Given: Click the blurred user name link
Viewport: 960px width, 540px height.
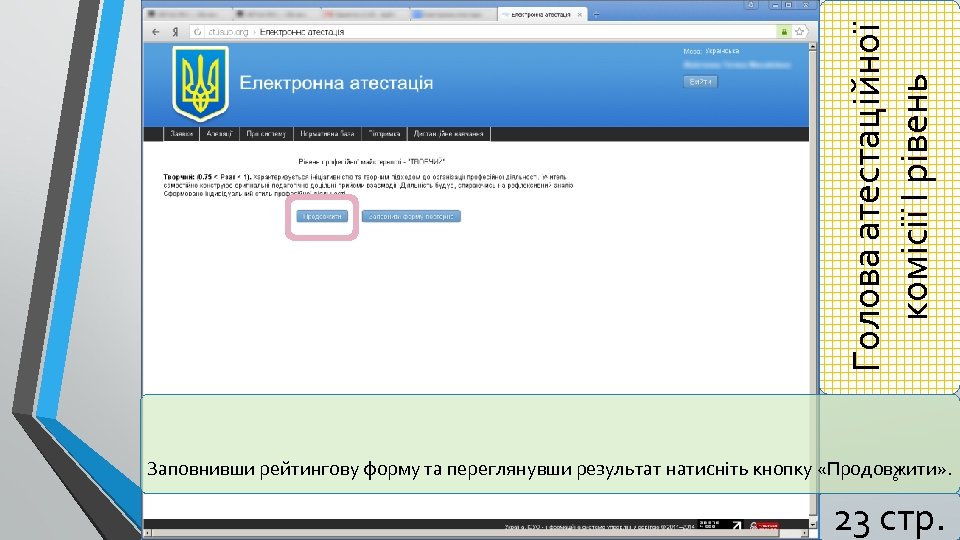Looking at the screenshot, I should point(737,64).
